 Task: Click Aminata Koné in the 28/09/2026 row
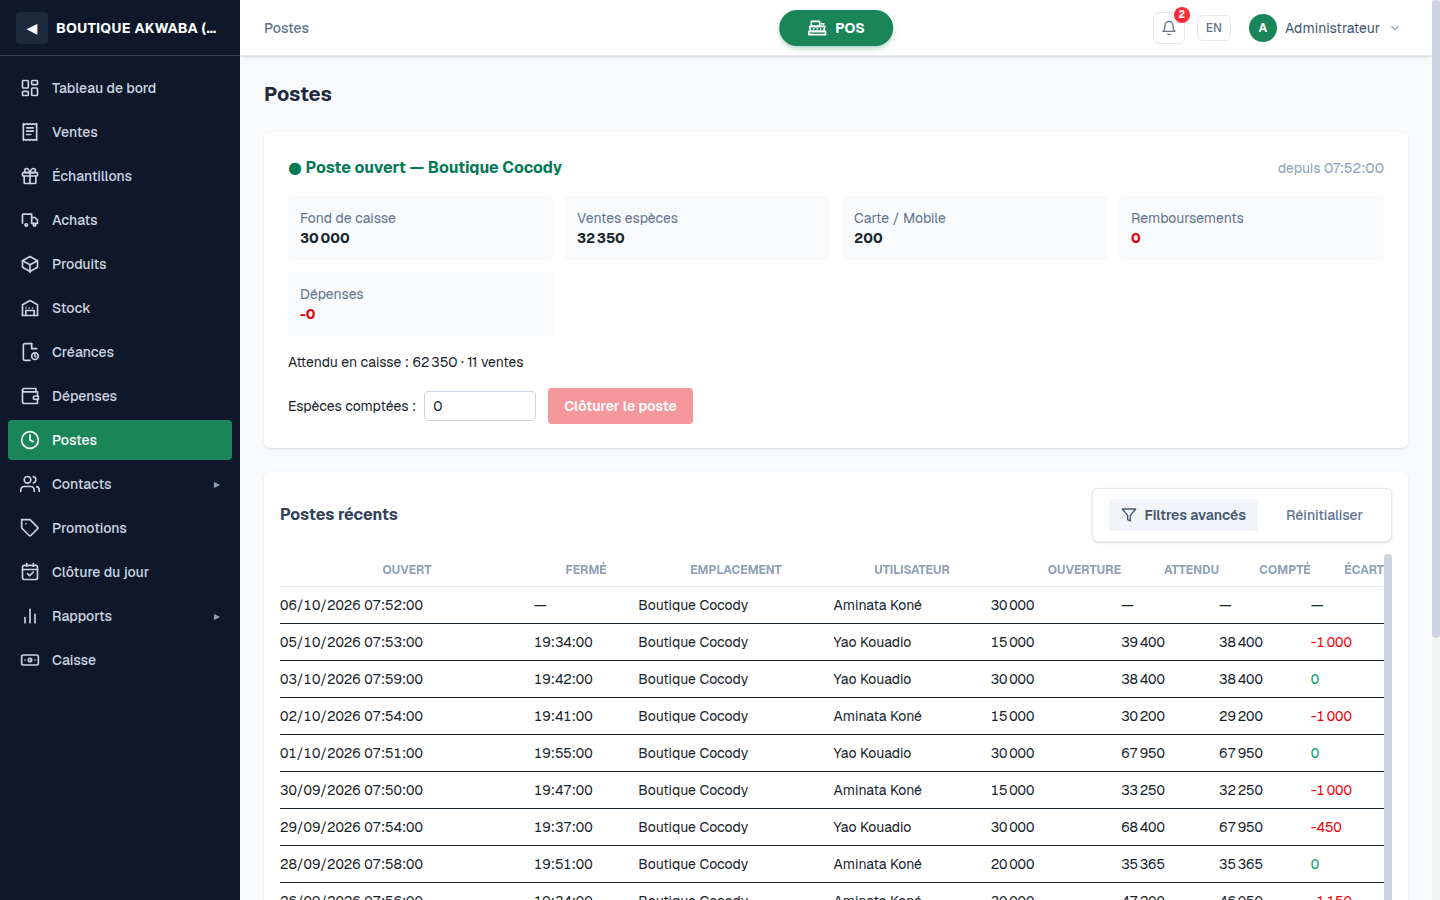pyautogui.click(x=878, y=864)
